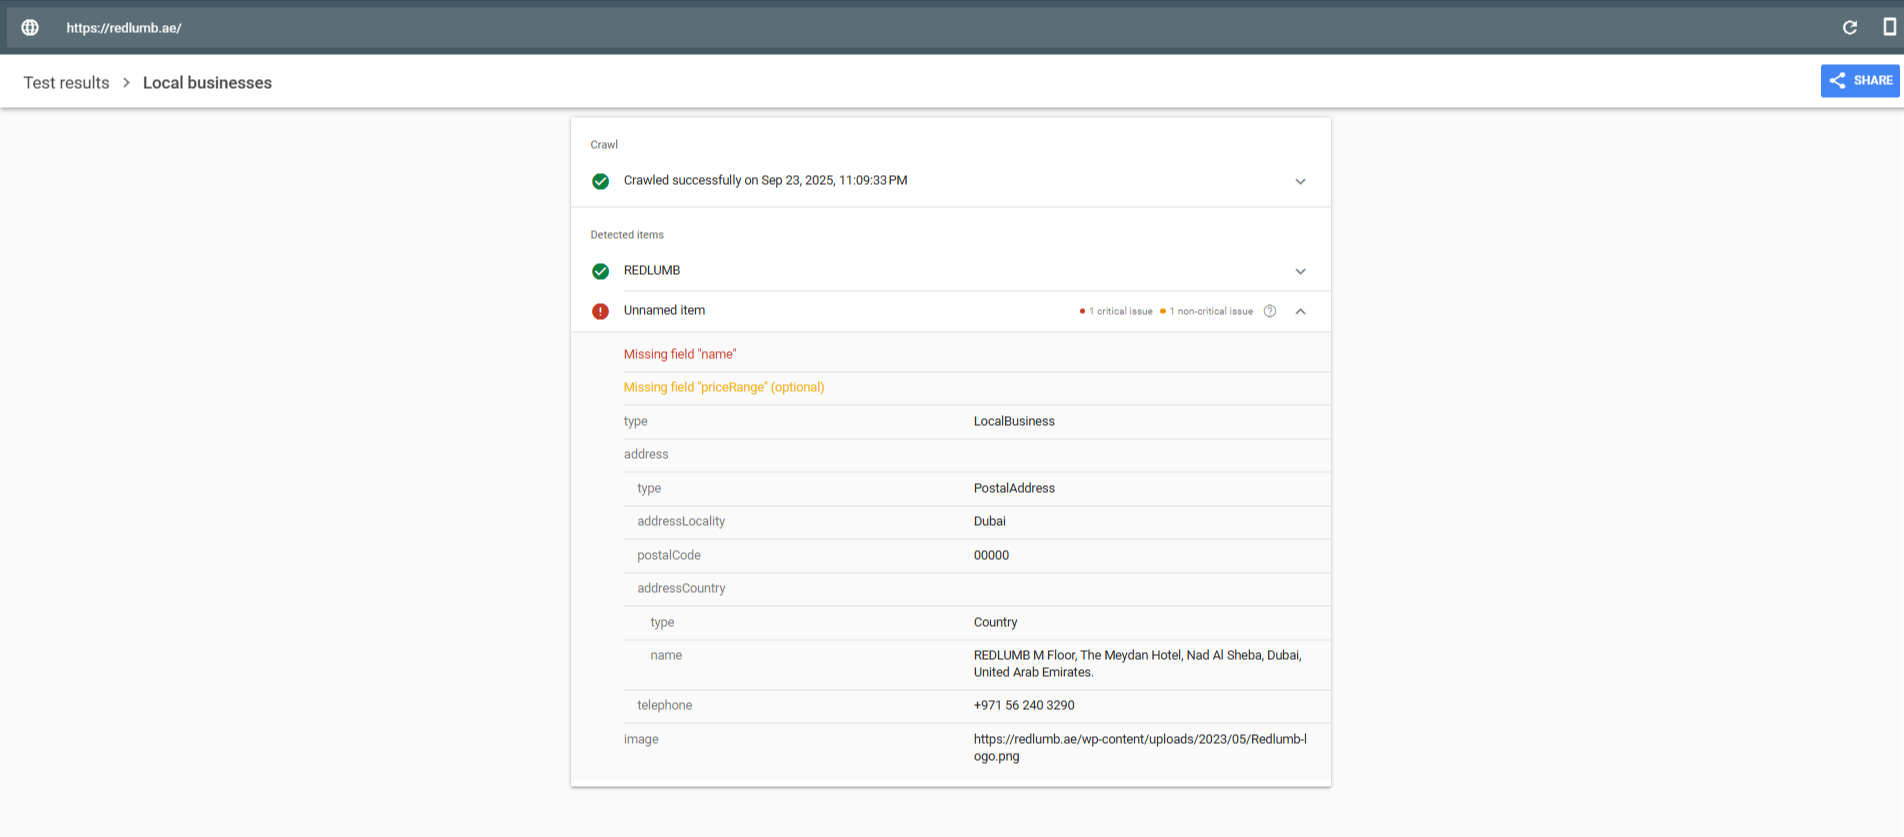This screenshot has height=837, width=1904.
Task: Click the +971 56 240 3290 number
Action: click(x=1024, y=705)
